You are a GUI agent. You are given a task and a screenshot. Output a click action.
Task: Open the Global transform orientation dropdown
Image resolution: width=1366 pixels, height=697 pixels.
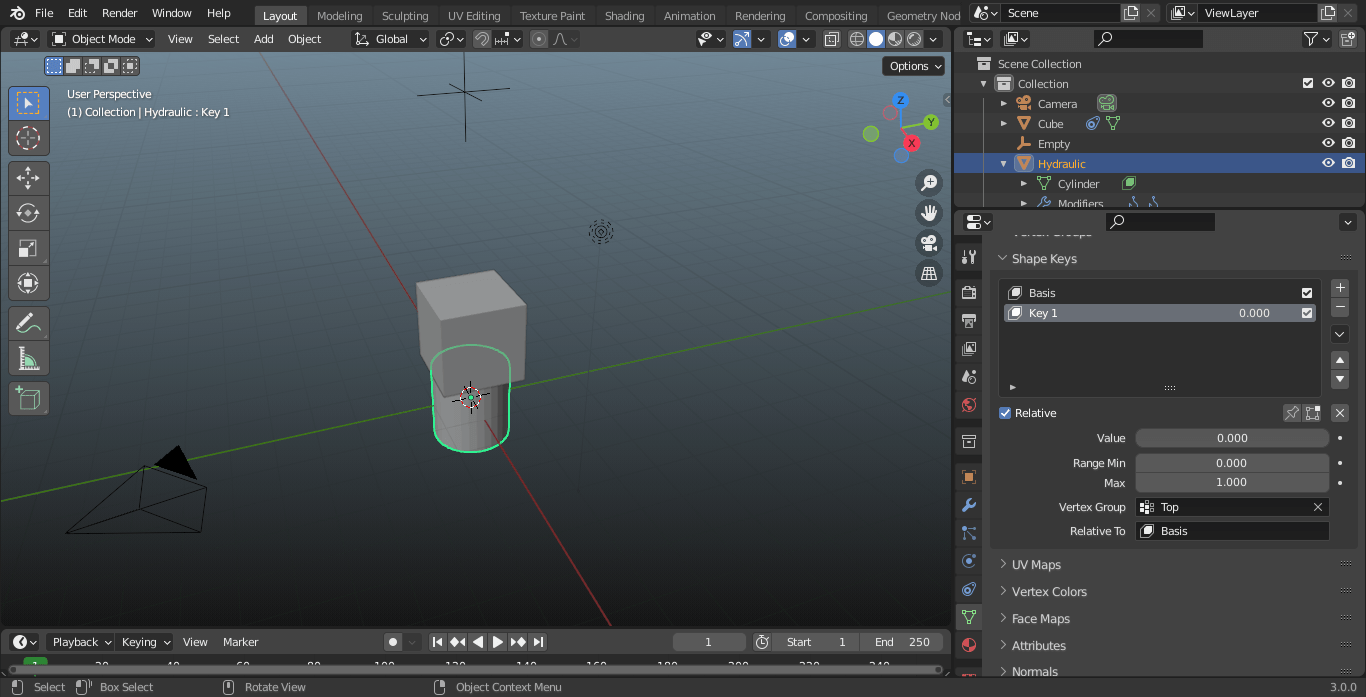(389, 38)
